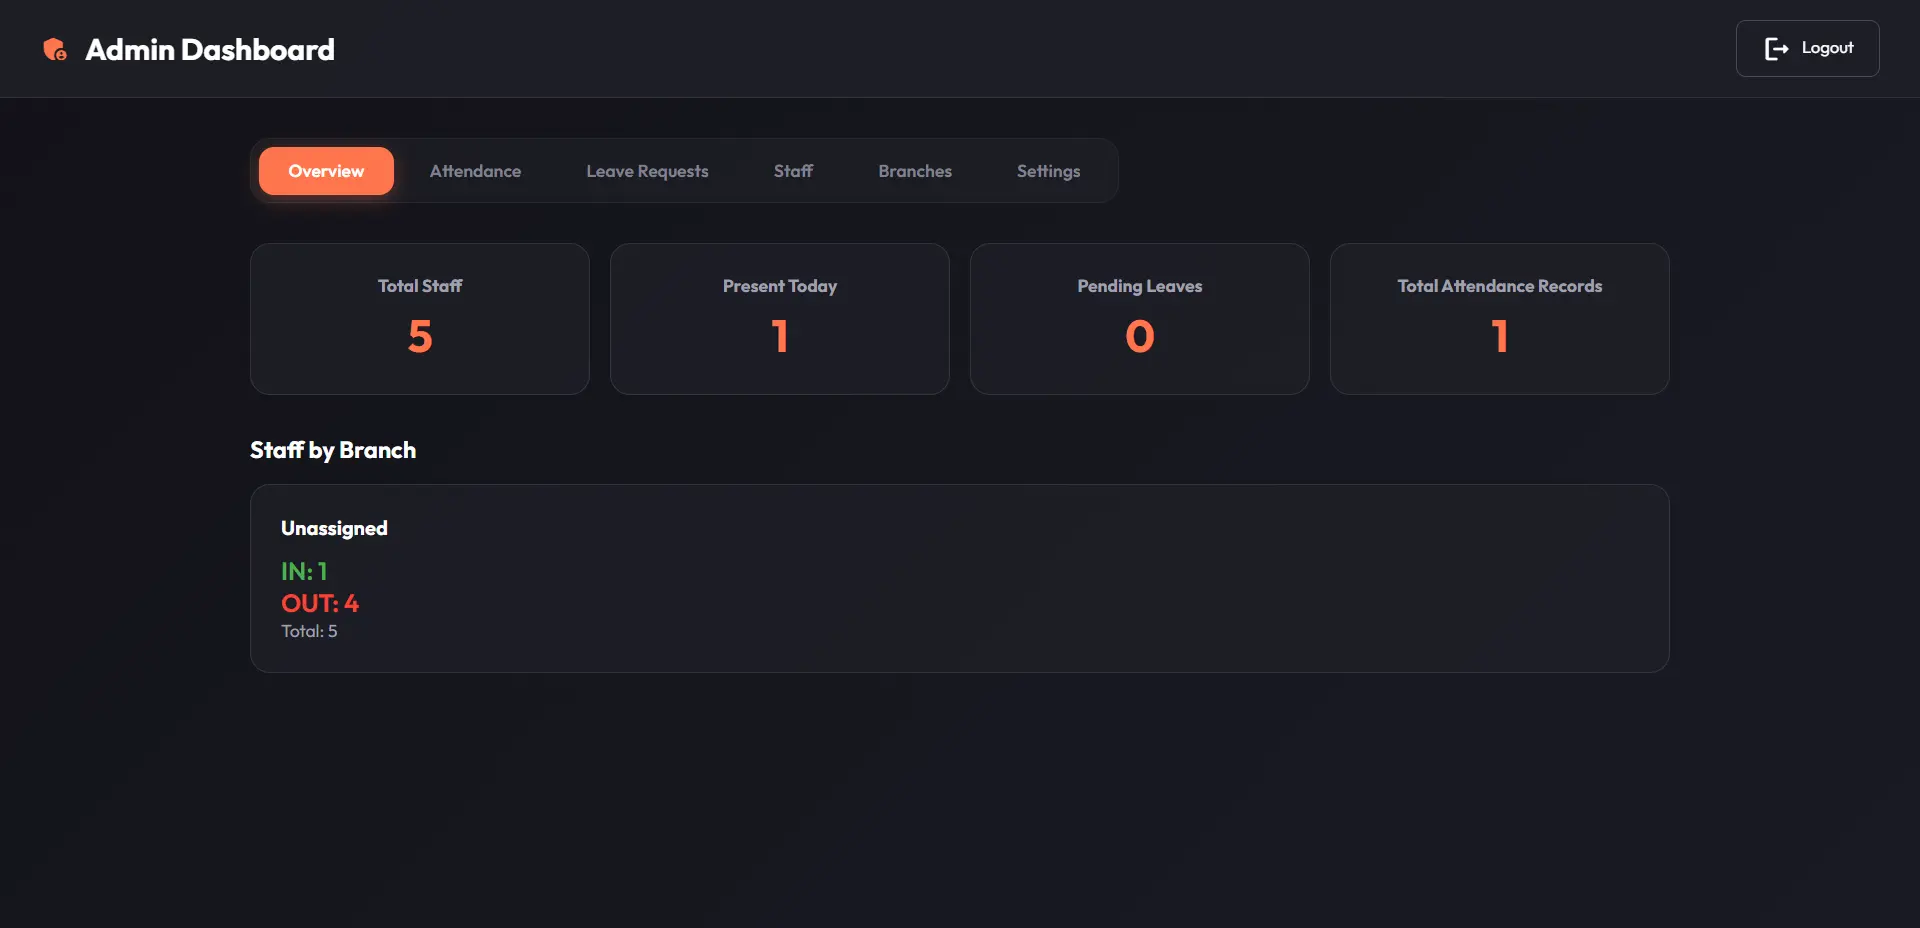Select the Overview tab

[x=326, y=171]
